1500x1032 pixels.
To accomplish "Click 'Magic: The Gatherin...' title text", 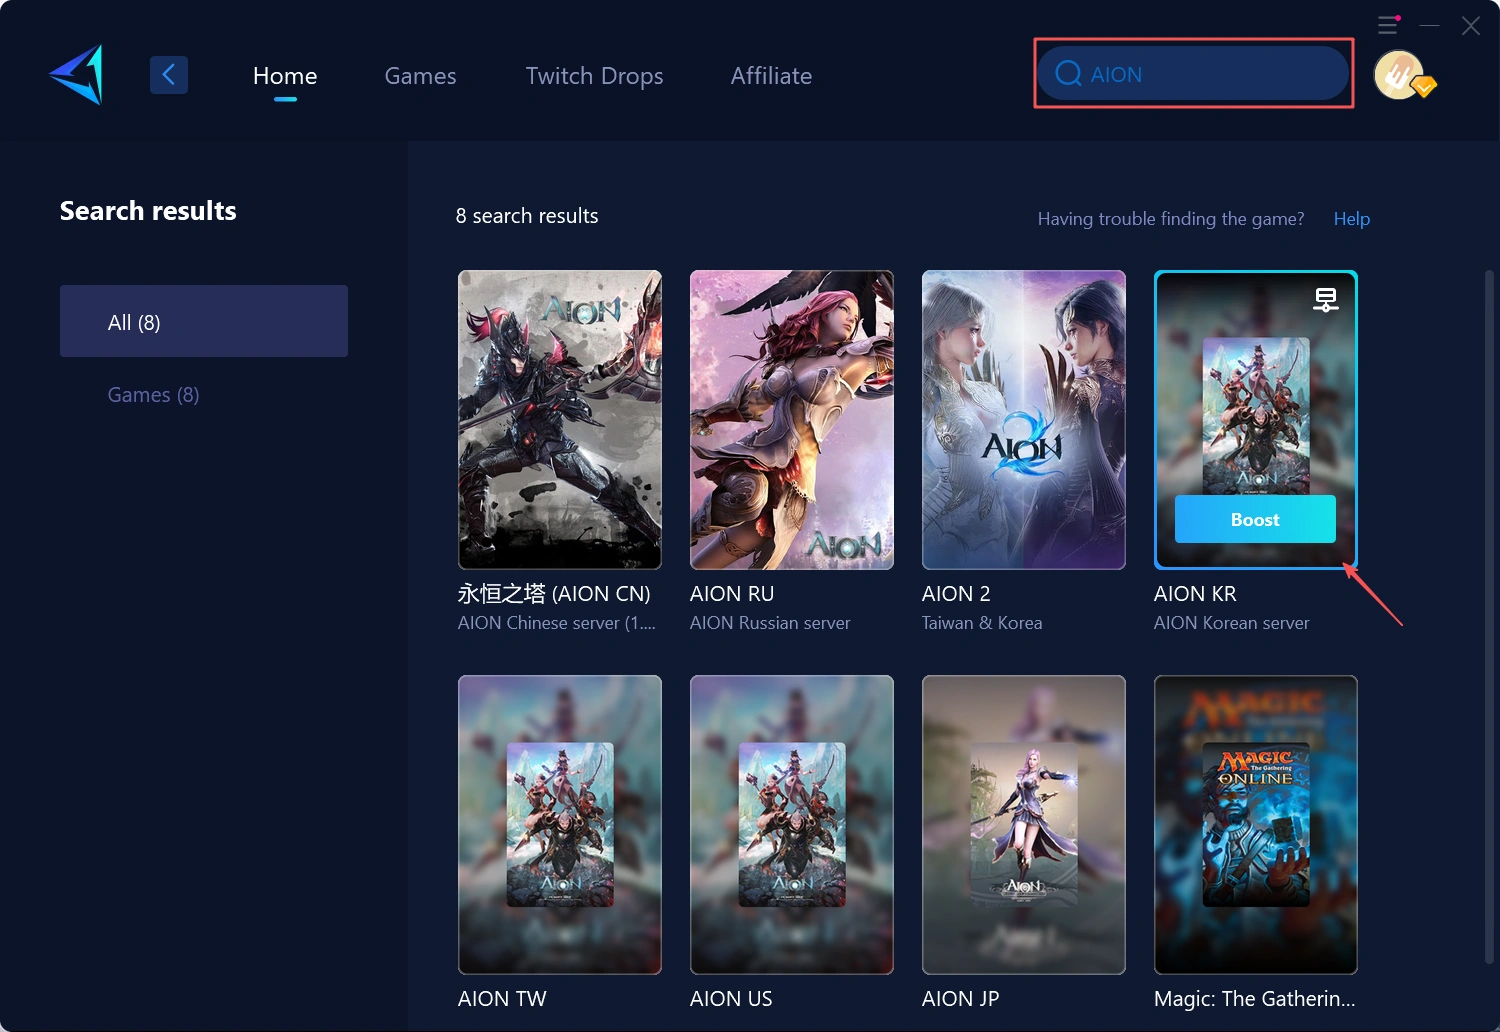I will pos(1255,999).
